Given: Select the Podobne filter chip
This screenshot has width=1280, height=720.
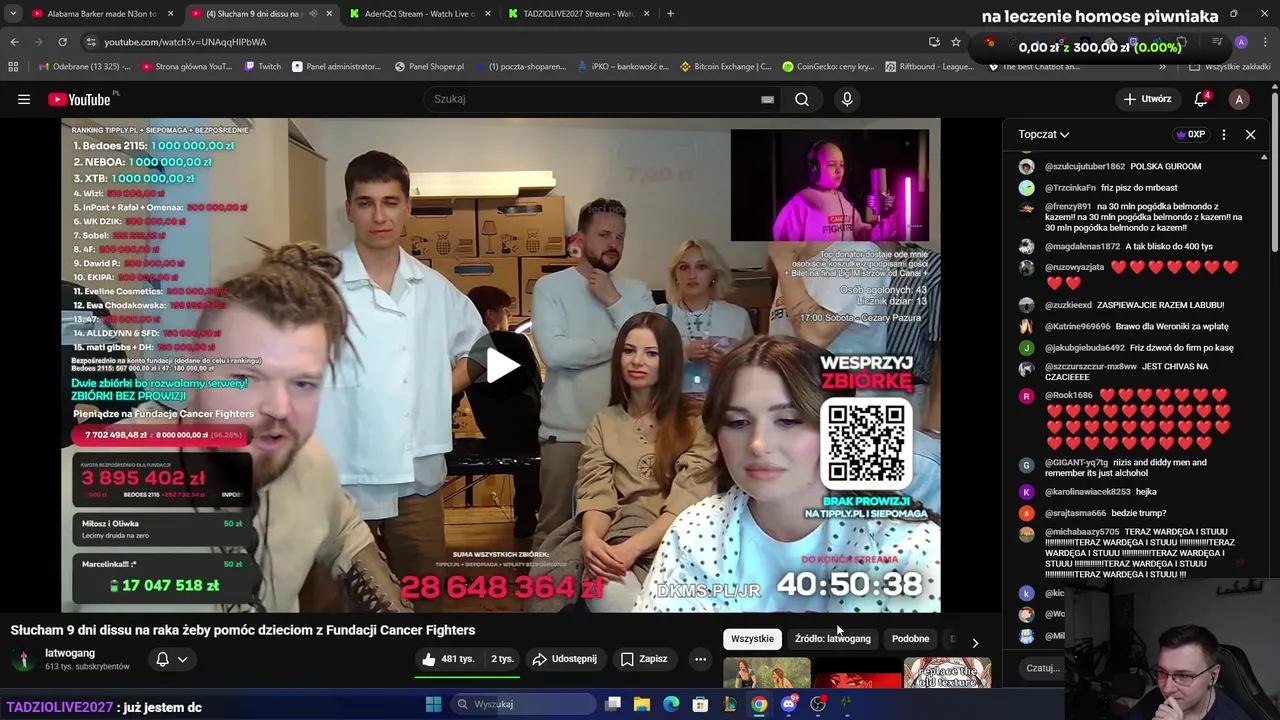Looking at the screenshot, I should point(910,639).
